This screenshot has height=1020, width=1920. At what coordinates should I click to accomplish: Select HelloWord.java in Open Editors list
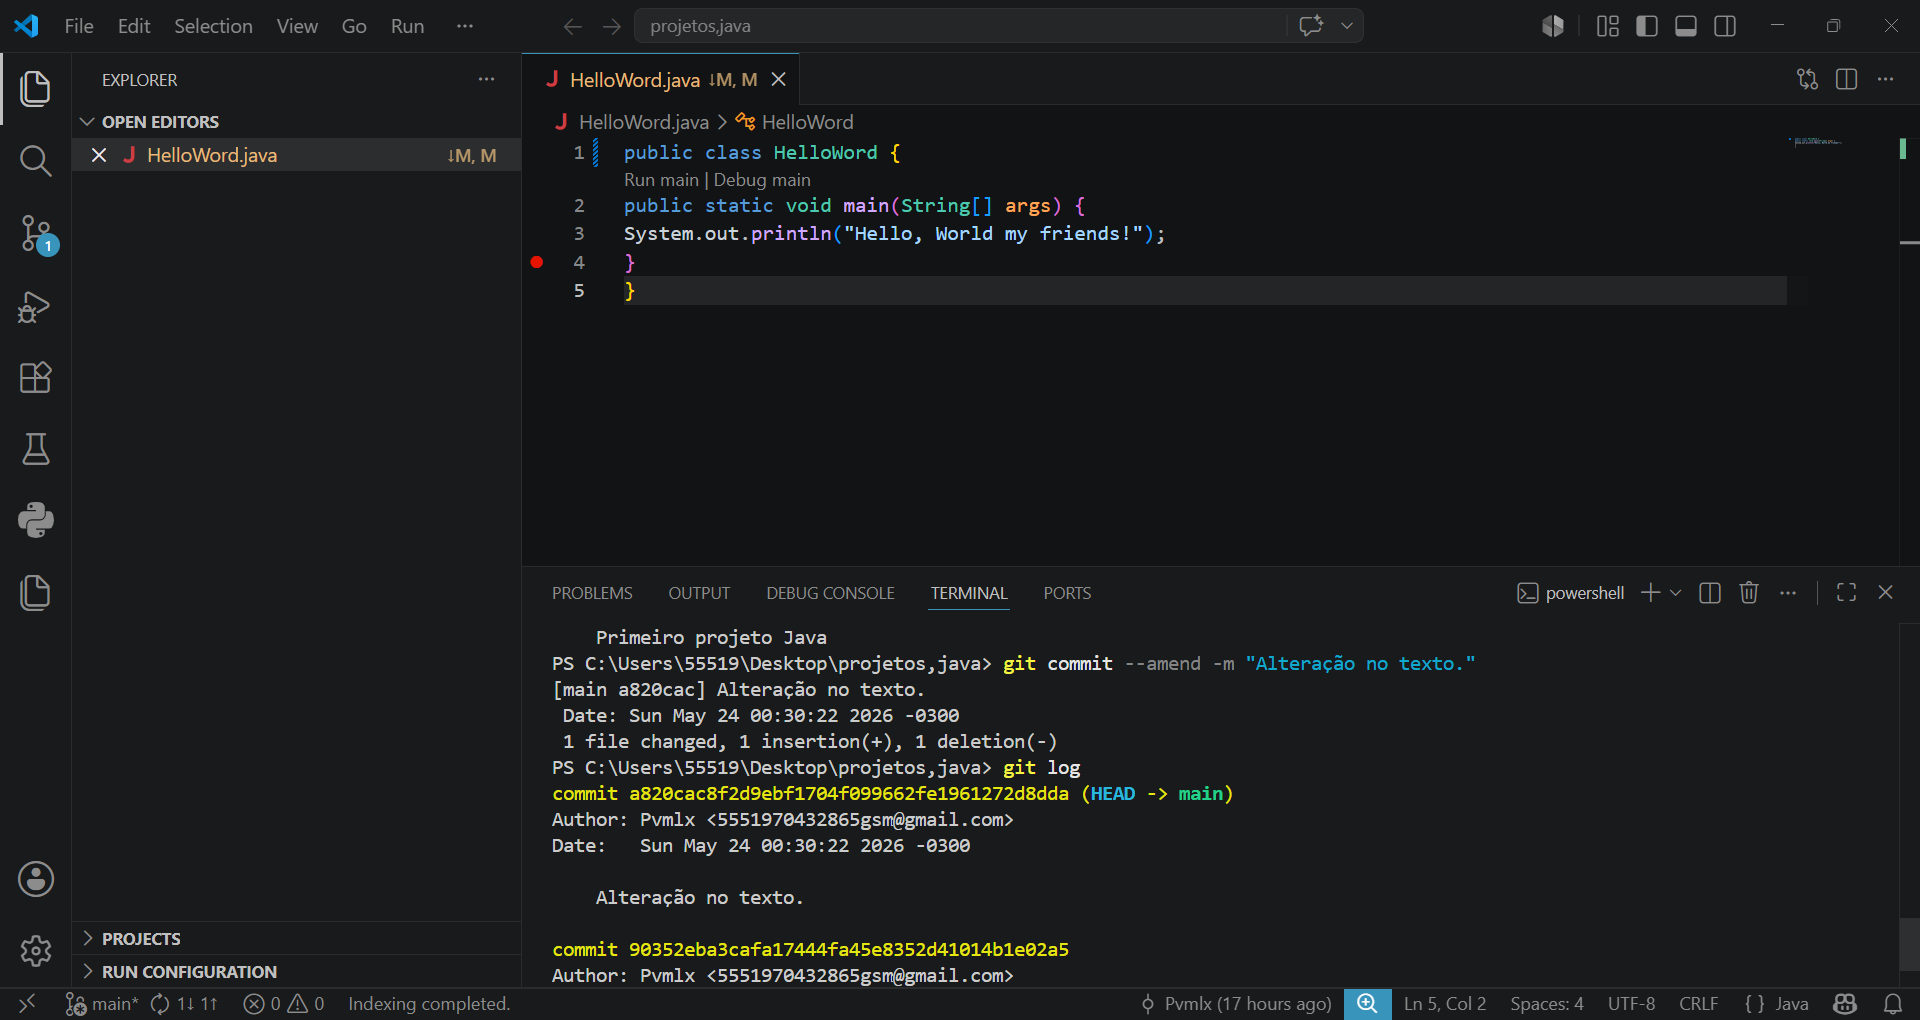click(297, 155)
